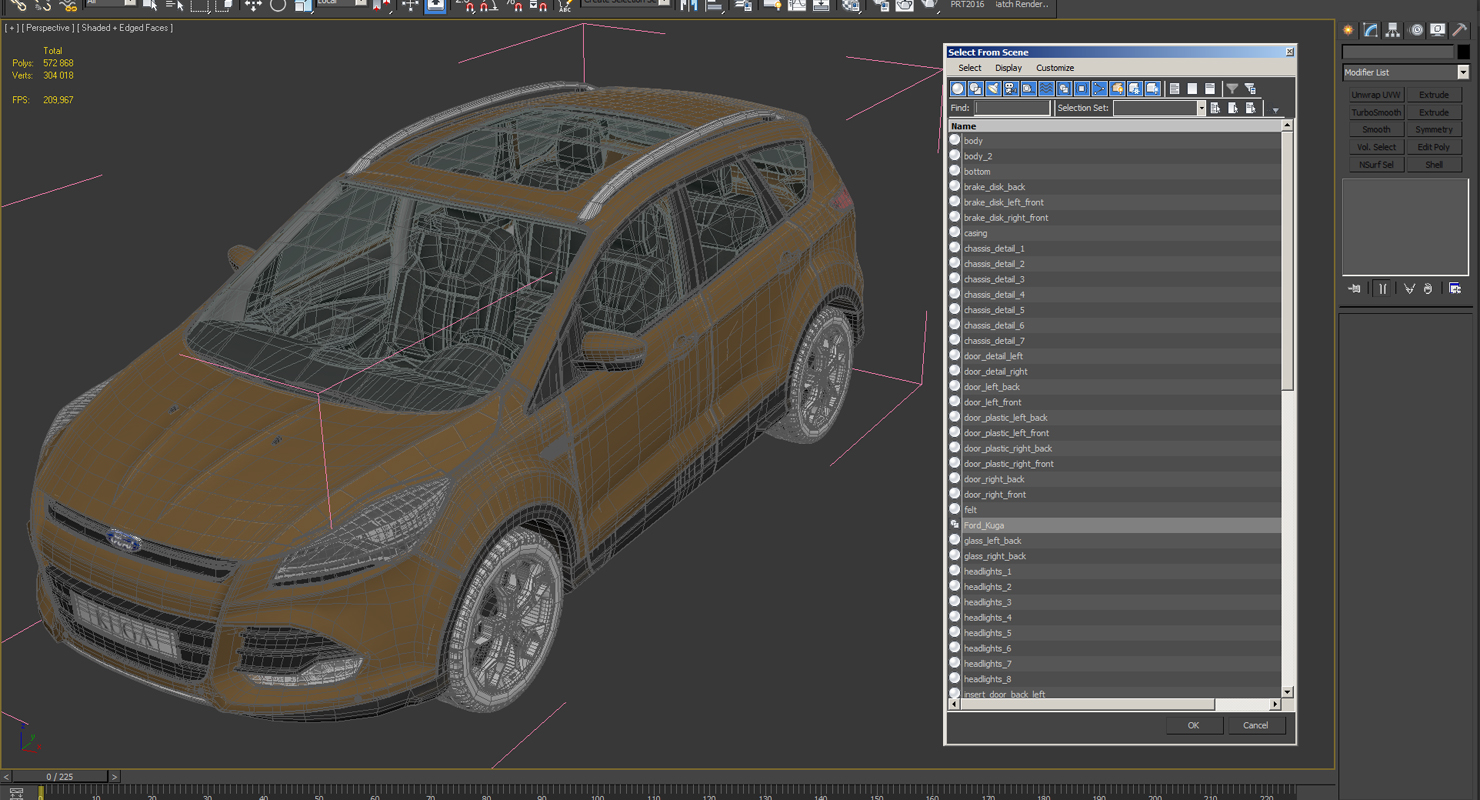Click the black object color swatch
This screenshot has height=800, width=1480.
(x=1463, y=52)
